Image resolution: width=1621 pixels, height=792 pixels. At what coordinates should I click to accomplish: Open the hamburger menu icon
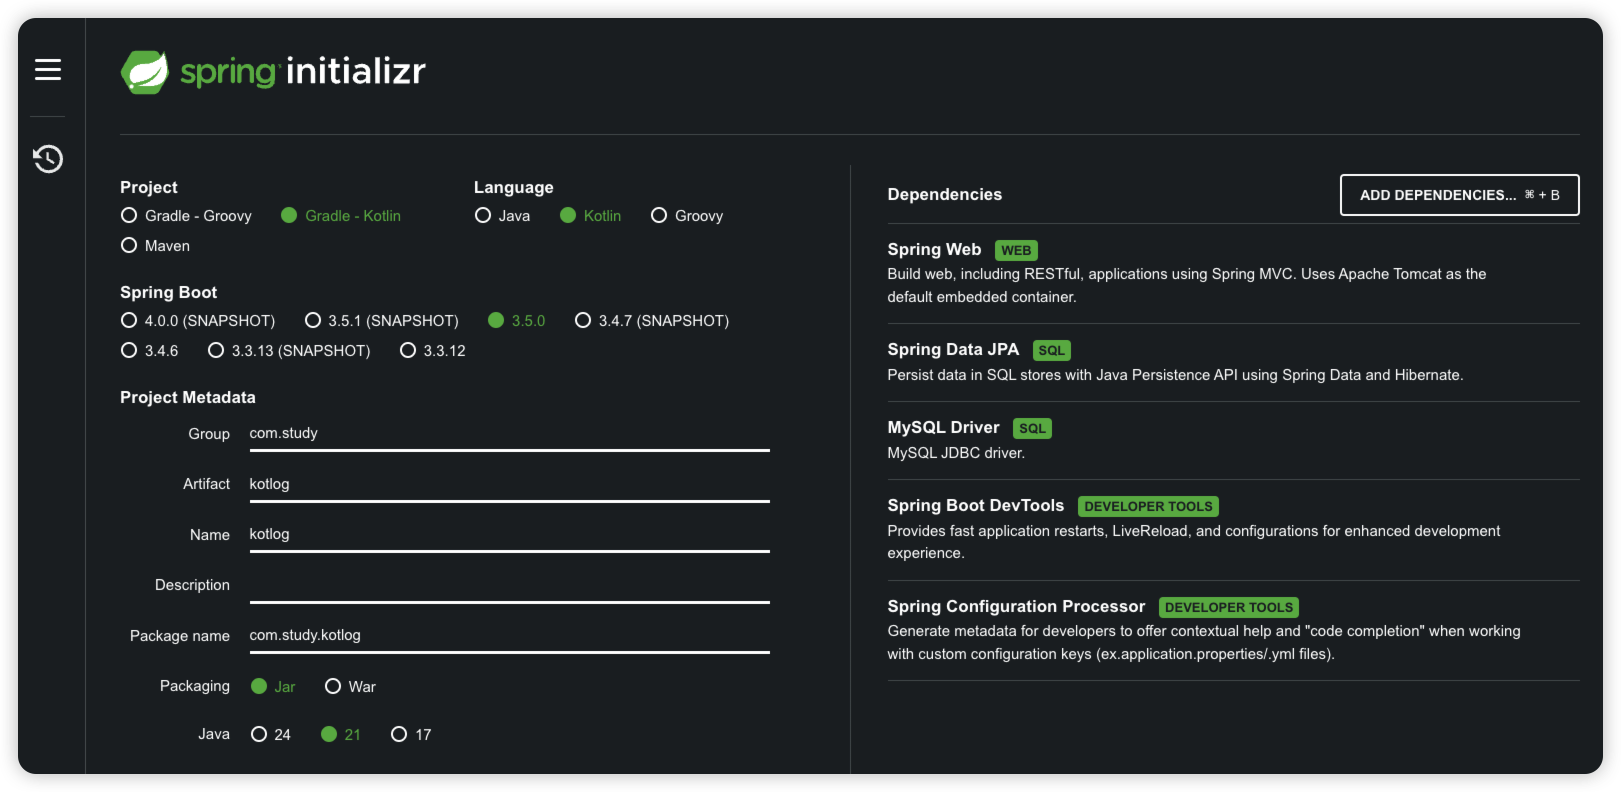click(x=48, y=70)
